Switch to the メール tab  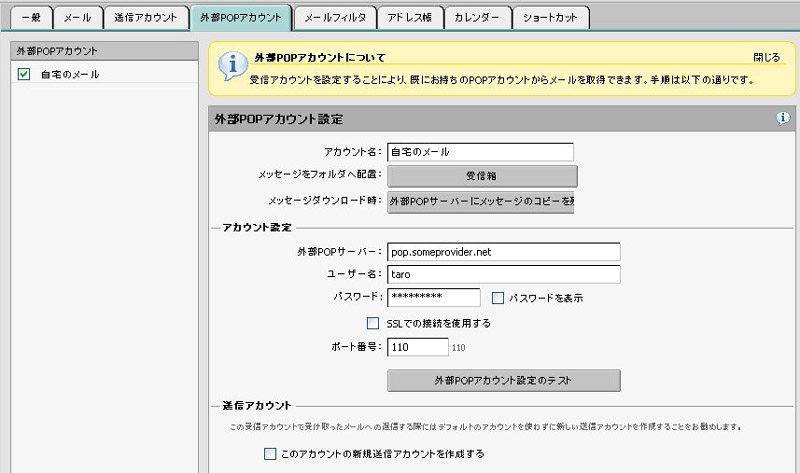click(77, 17)
